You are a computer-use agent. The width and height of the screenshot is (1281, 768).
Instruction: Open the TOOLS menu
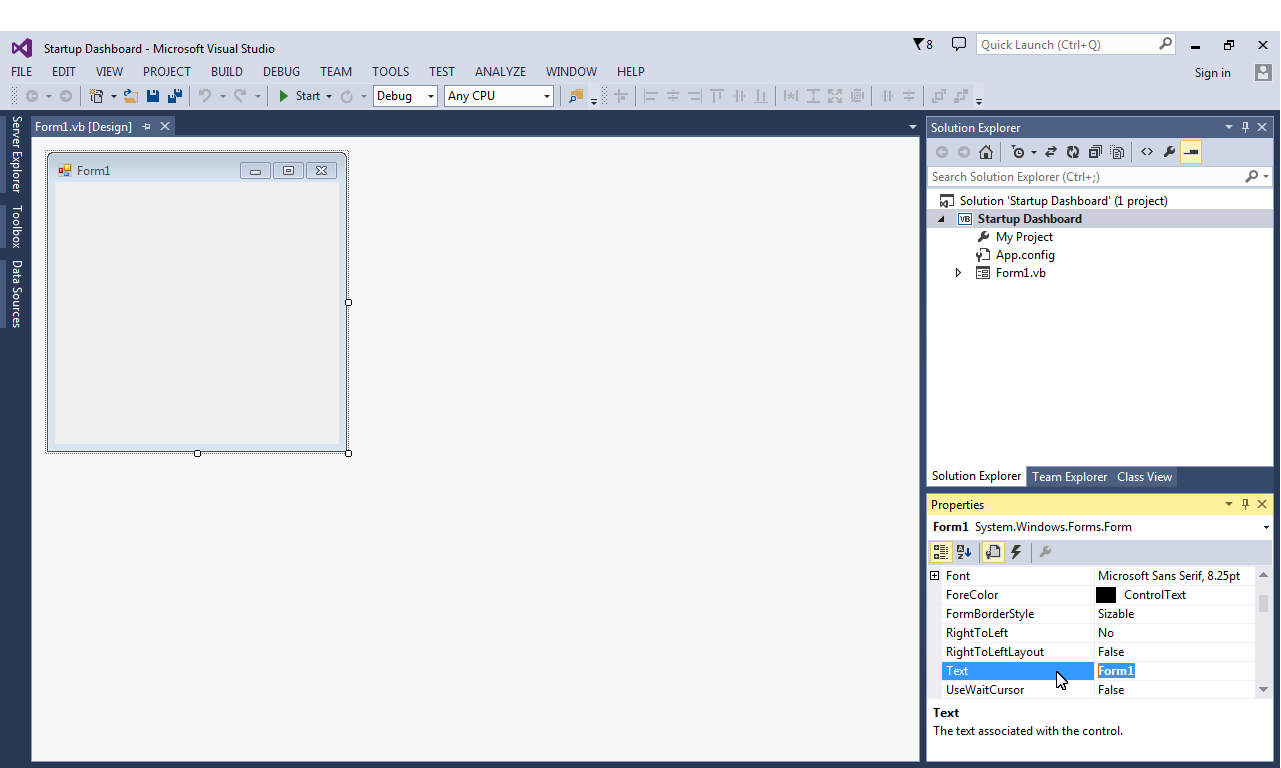[x=391, y=72]
